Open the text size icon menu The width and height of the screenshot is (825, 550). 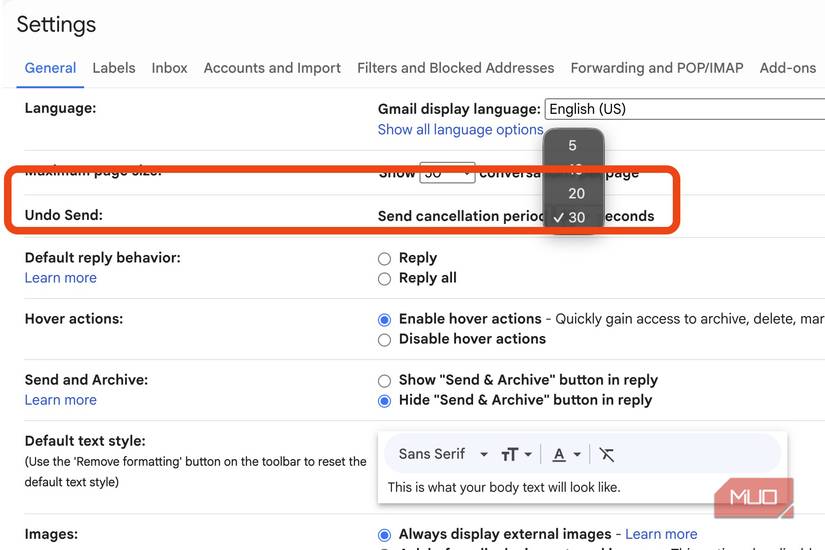pos(516,454)
